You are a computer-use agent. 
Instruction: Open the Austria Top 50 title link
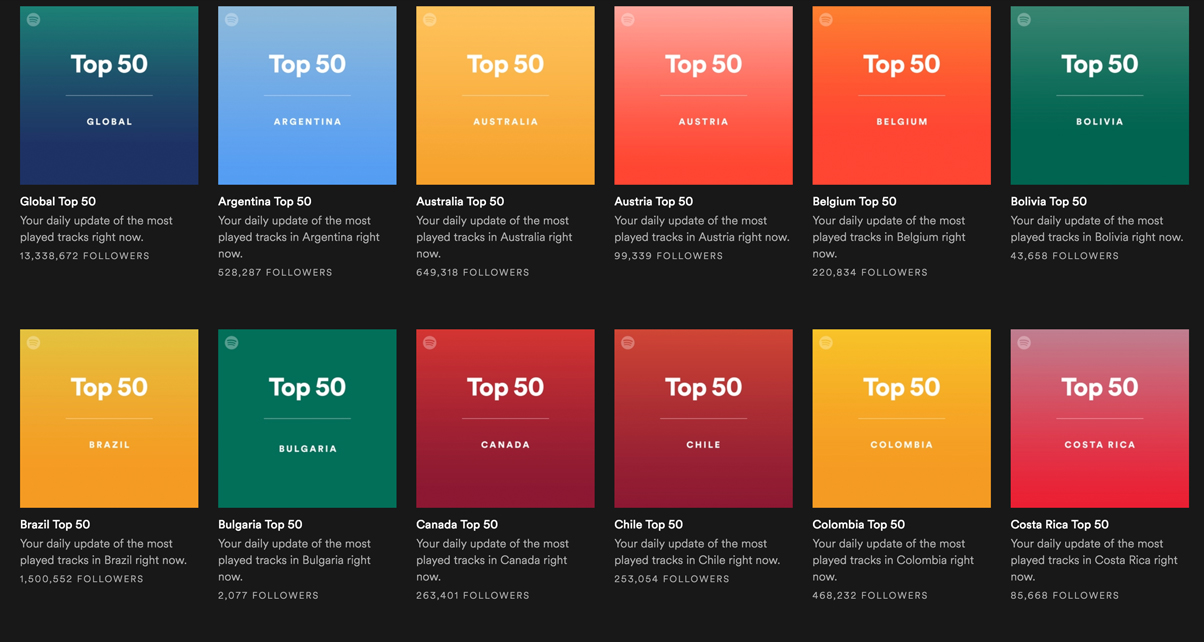(x=653, y=201)
